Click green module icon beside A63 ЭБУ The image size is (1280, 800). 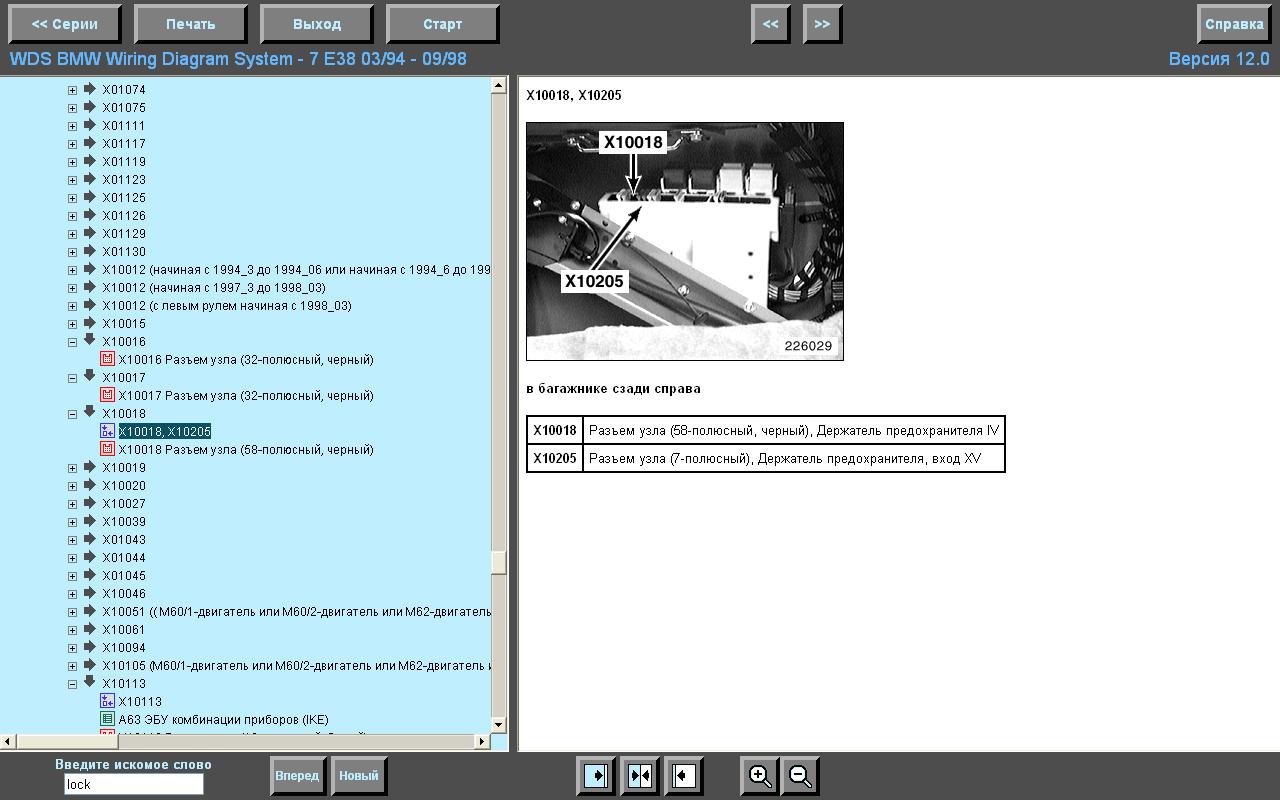[x=107, y=719]
